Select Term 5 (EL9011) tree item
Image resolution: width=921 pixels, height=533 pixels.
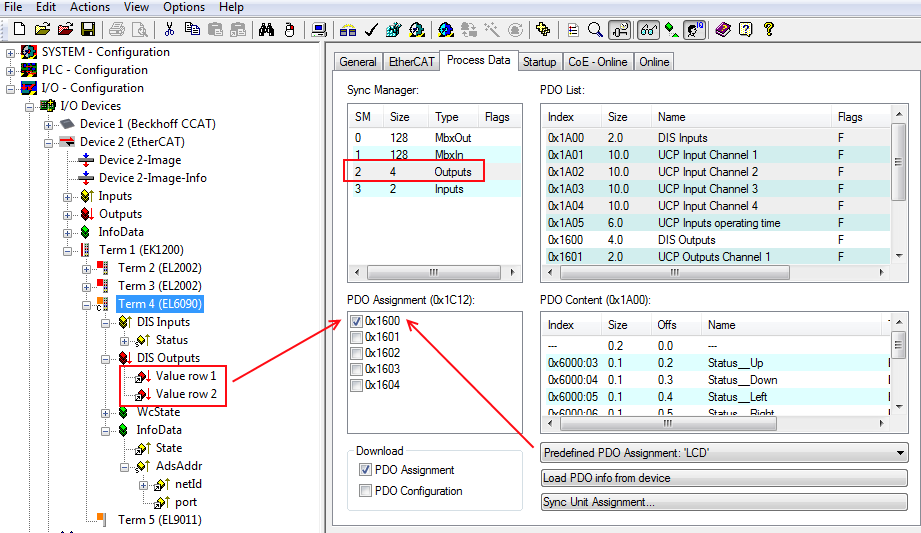tap(159, 520)
